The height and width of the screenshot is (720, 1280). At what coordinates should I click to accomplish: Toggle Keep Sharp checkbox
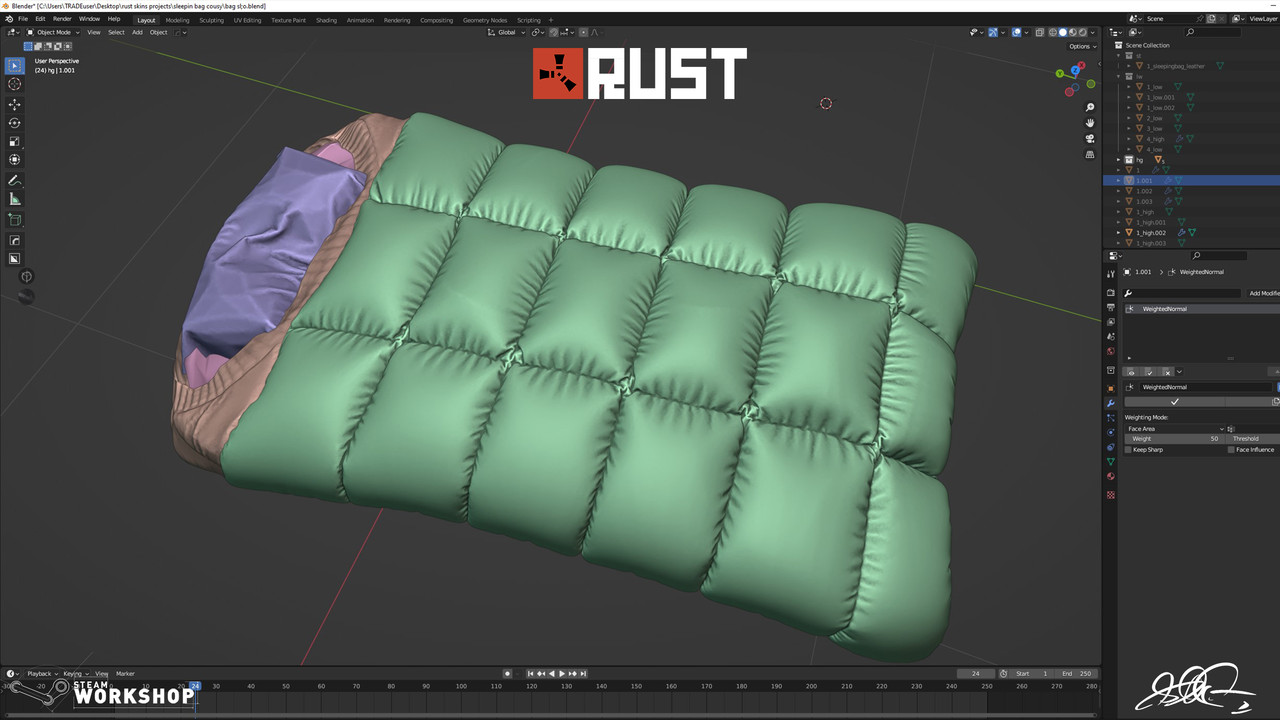[1128, 450]
